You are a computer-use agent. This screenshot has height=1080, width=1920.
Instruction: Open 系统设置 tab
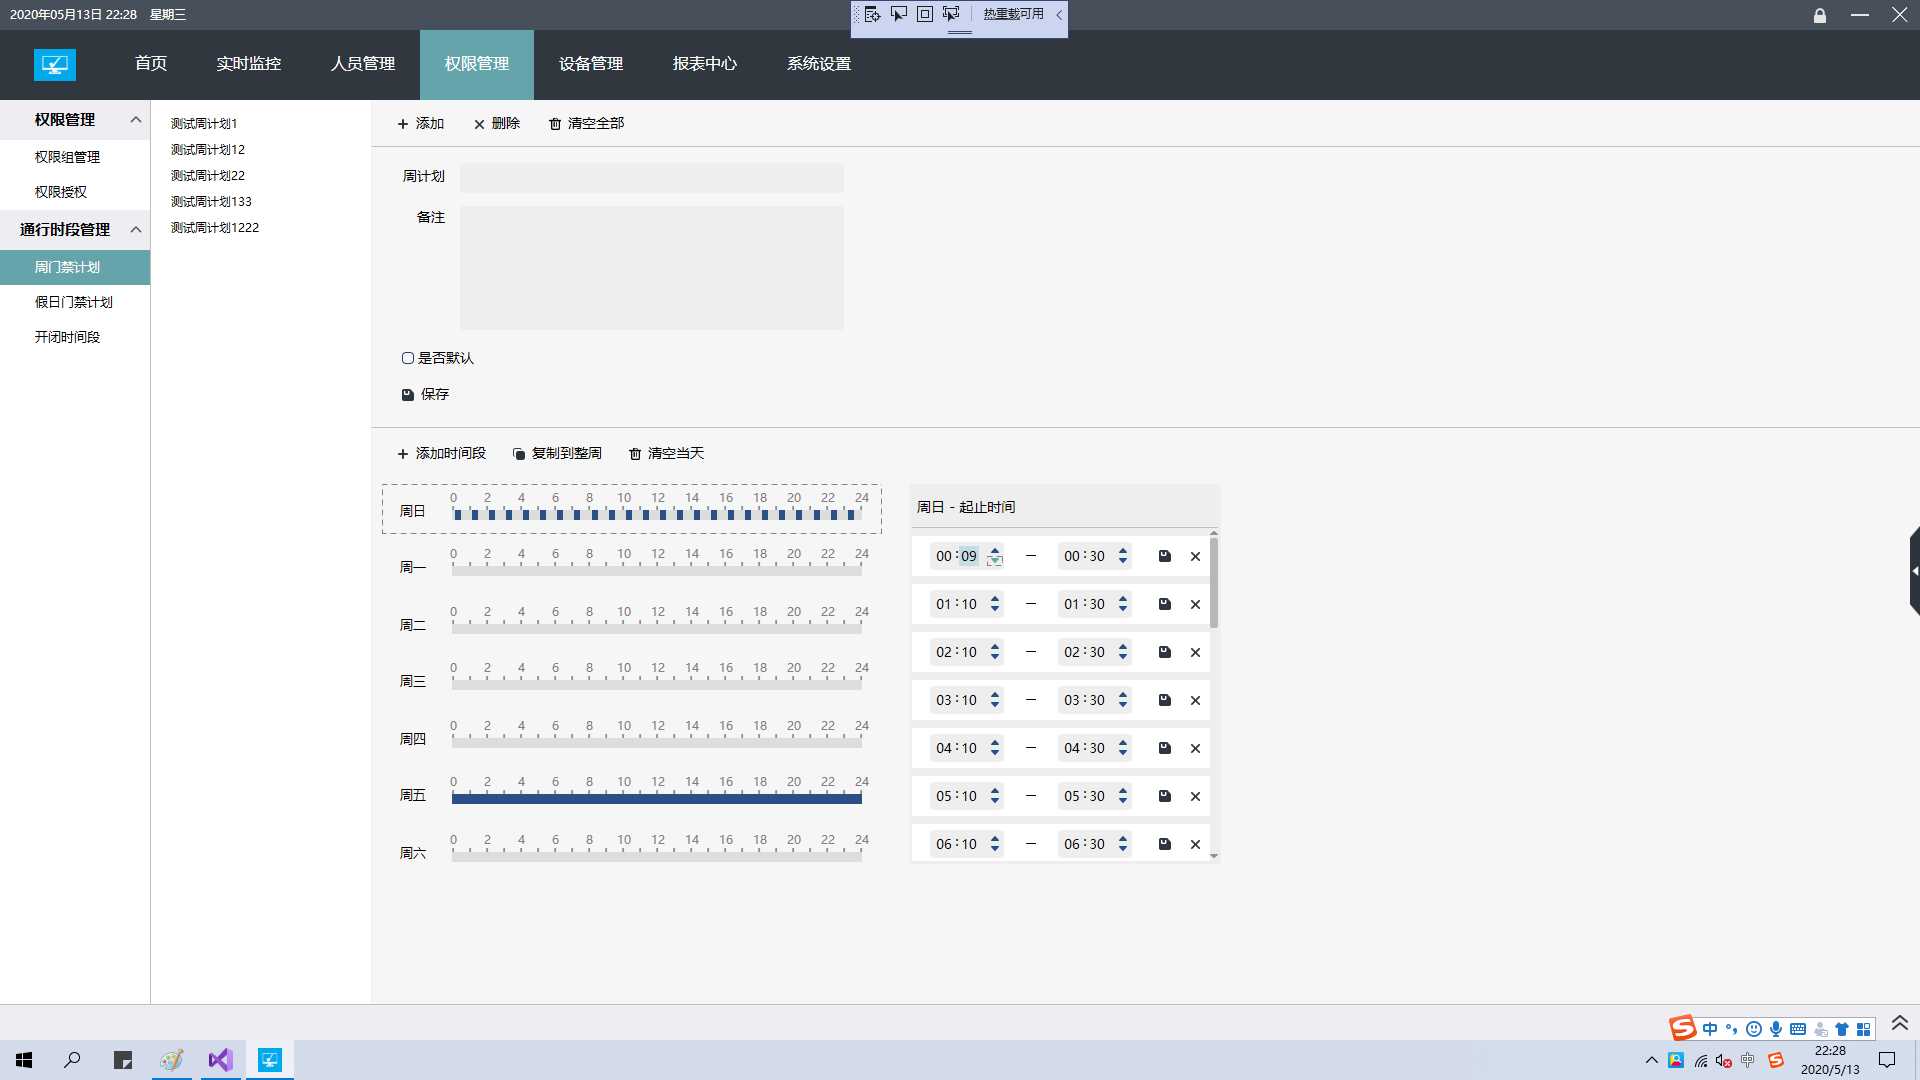[819, 64]
